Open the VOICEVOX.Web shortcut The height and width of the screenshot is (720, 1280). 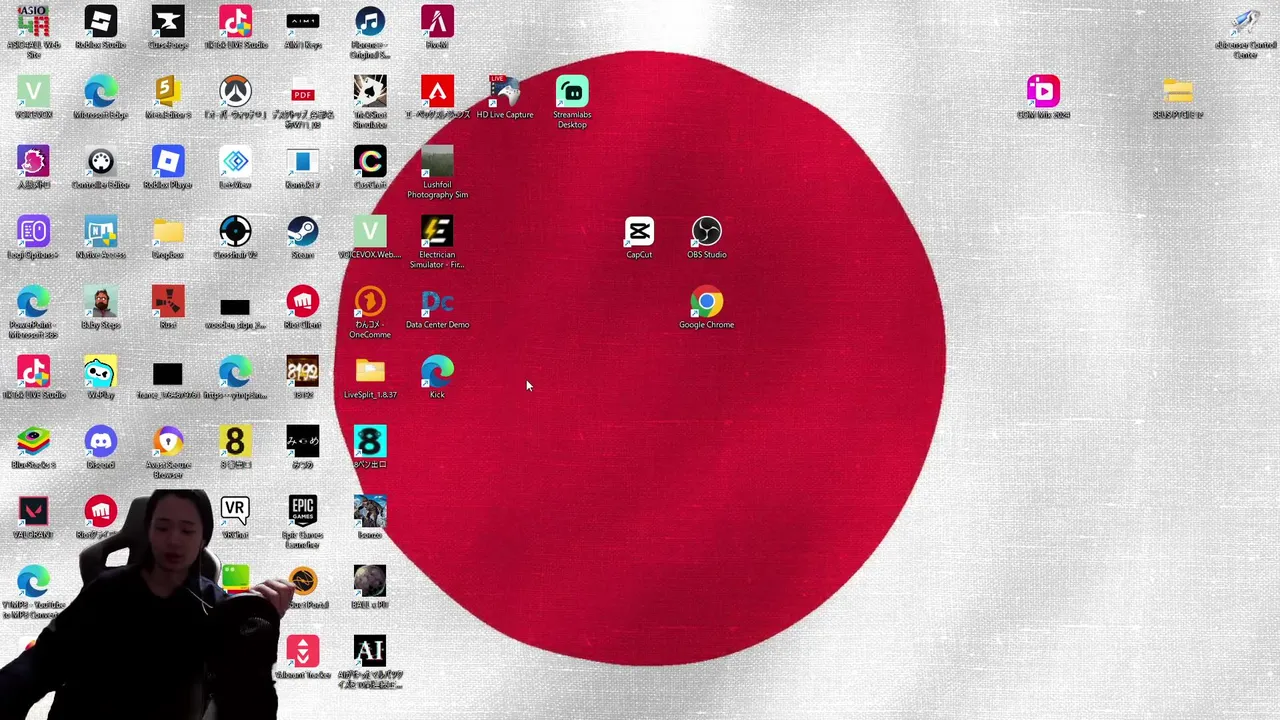tap(370, 232)
